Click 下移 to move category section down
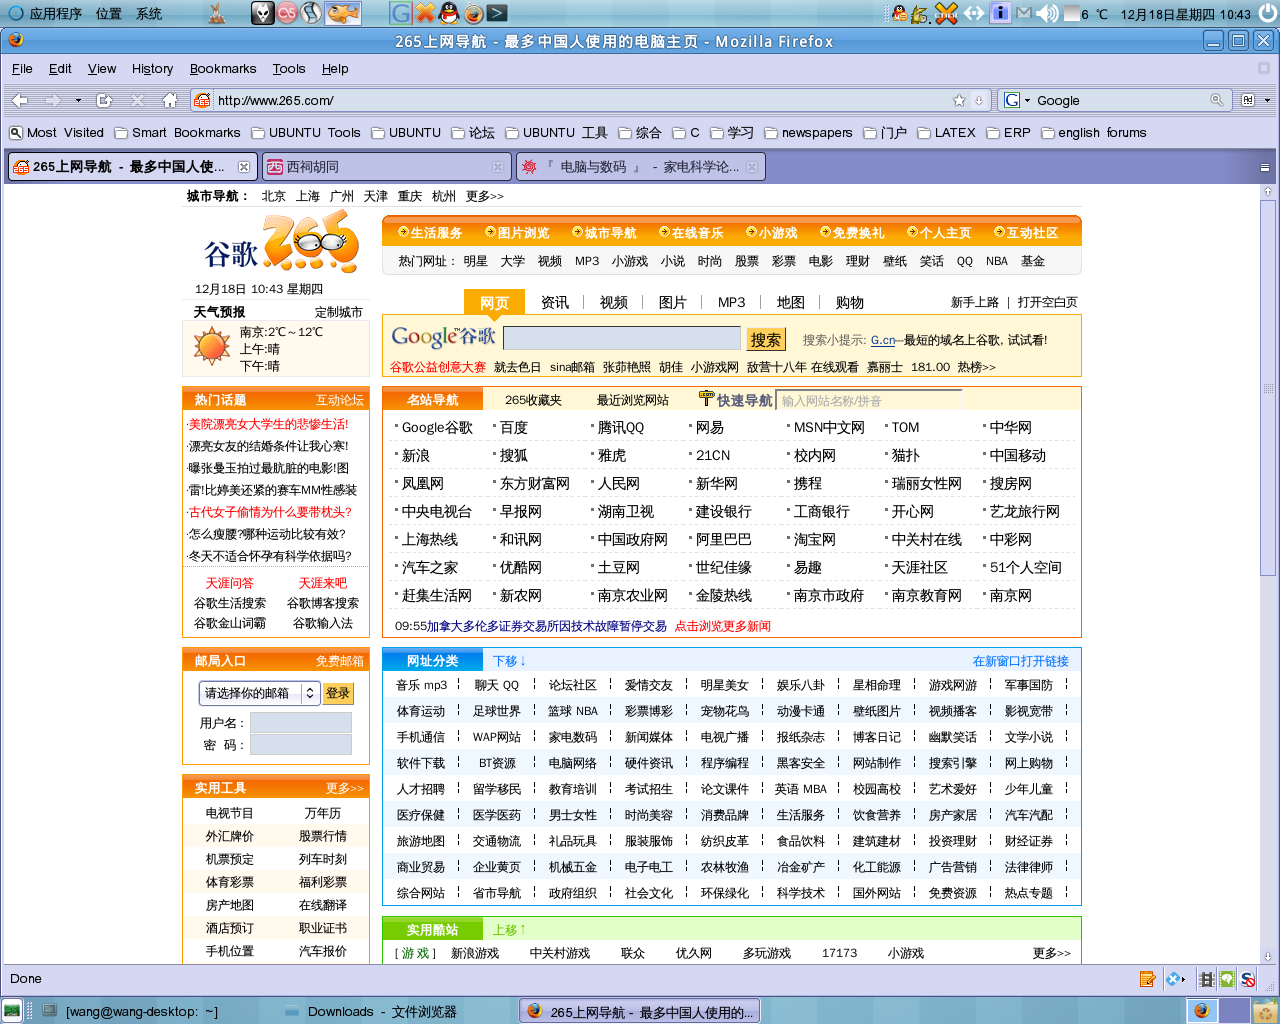The width and height of the screenshot is (1280, 1024). [x=509, y=661]
